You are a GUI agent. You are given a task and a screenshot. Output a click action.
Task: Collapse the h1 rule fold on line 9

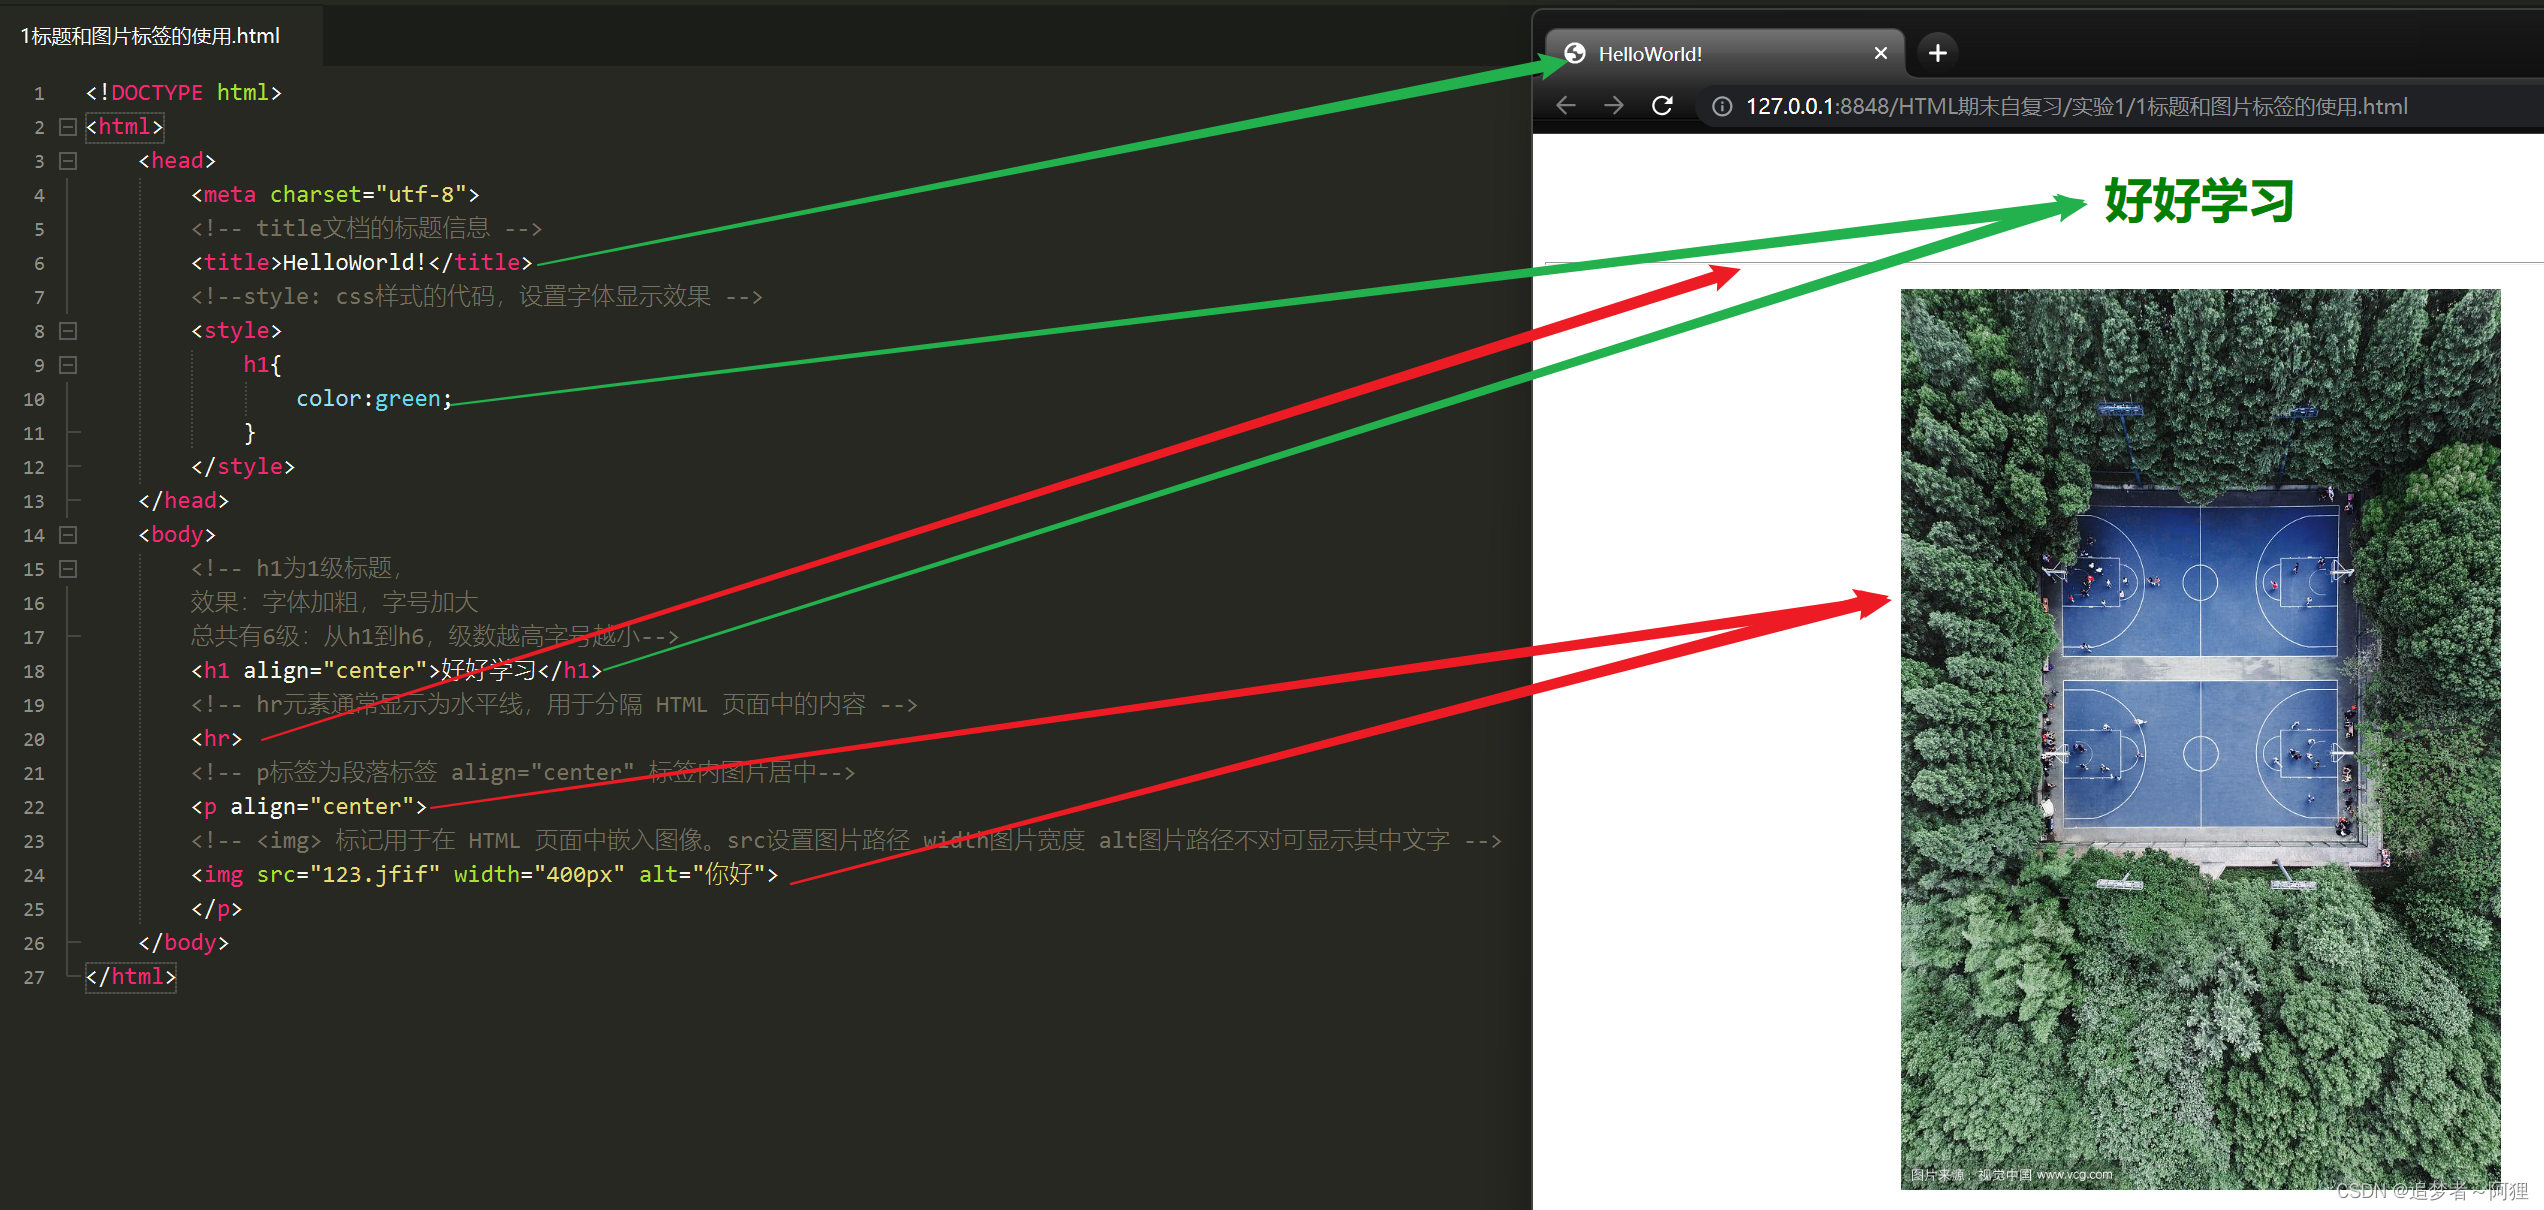coord(68,365)
